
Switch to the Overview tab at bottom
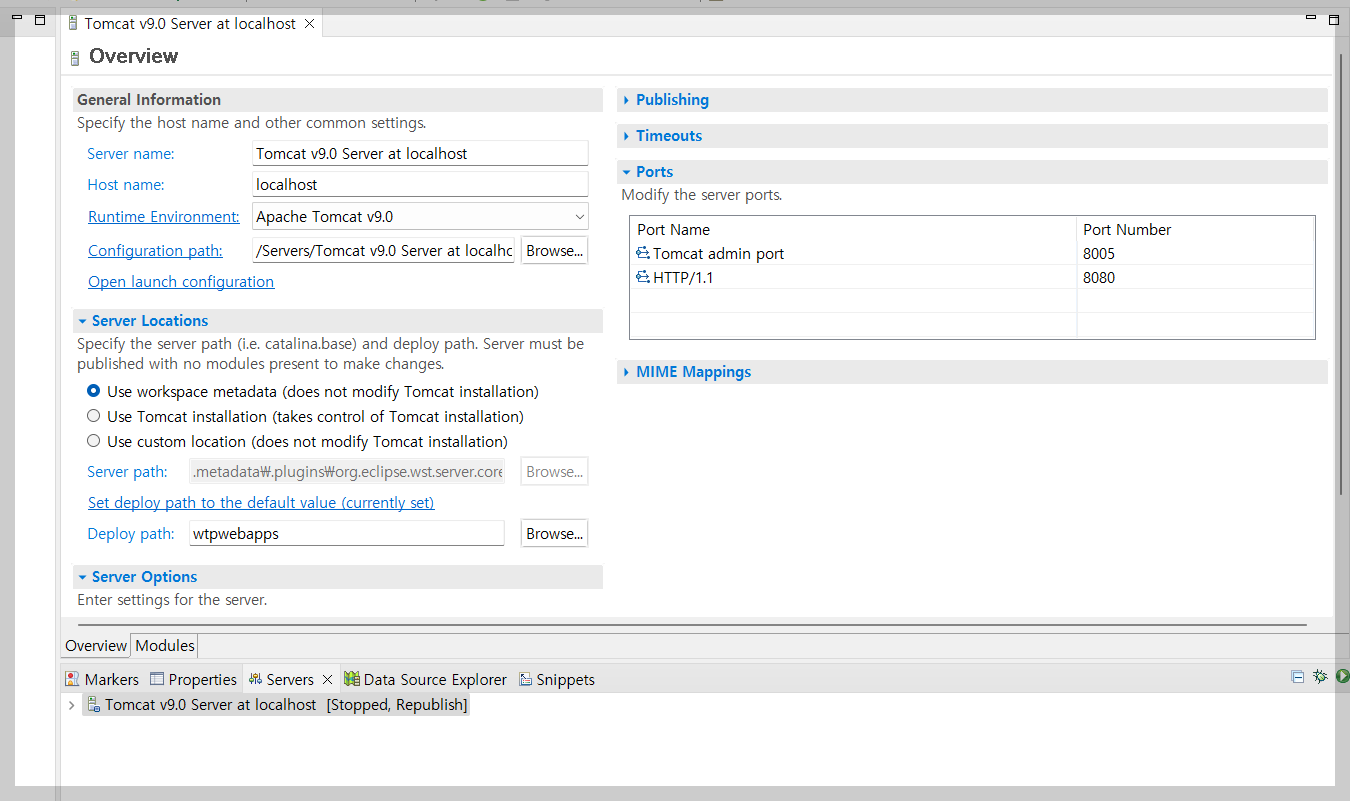(96, 646)
